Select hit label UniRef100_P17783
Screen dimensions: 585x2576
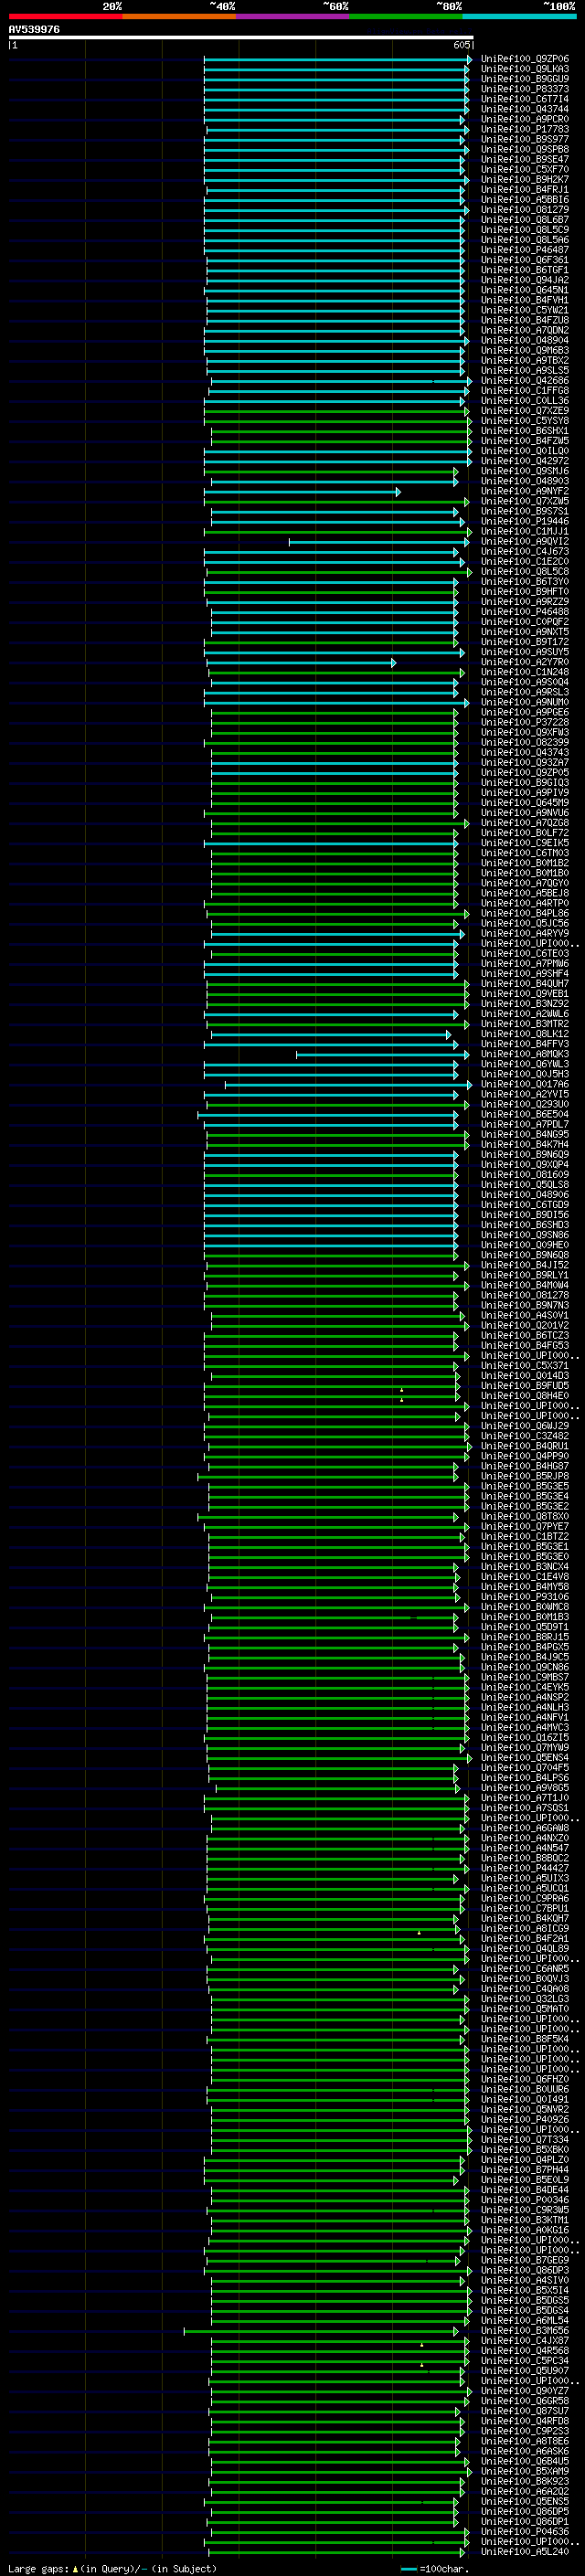[525, 129]
